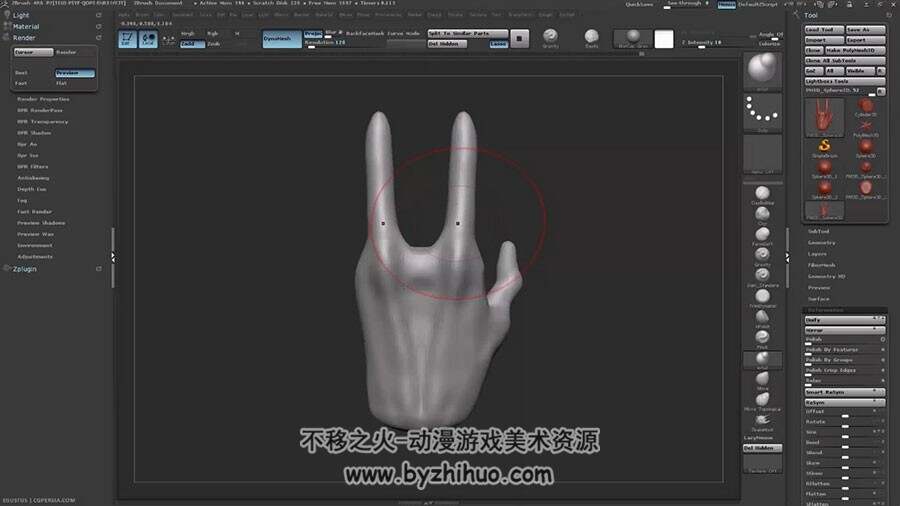Choose the FormSoft brush
The width and height of the screenshot is (900, 506).
coord(762,236)
